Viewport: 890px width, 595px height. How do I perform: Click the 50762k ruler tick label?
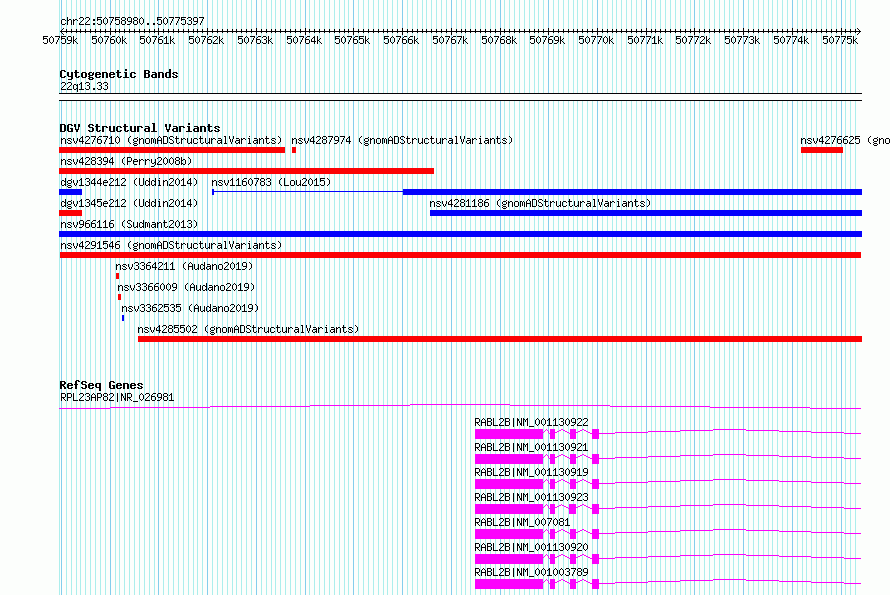(206, 40)
